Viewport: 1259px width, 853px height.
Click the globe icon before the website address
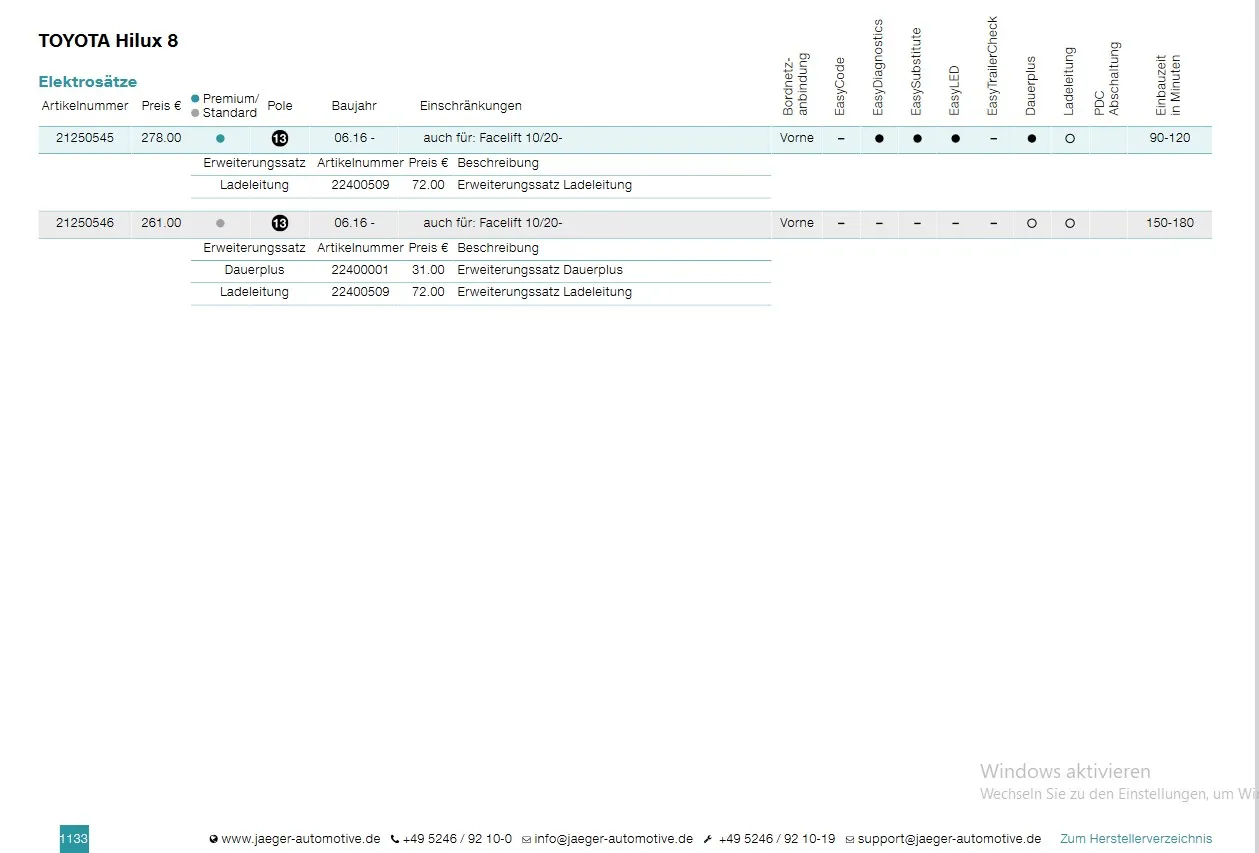(x=214, y=840)
